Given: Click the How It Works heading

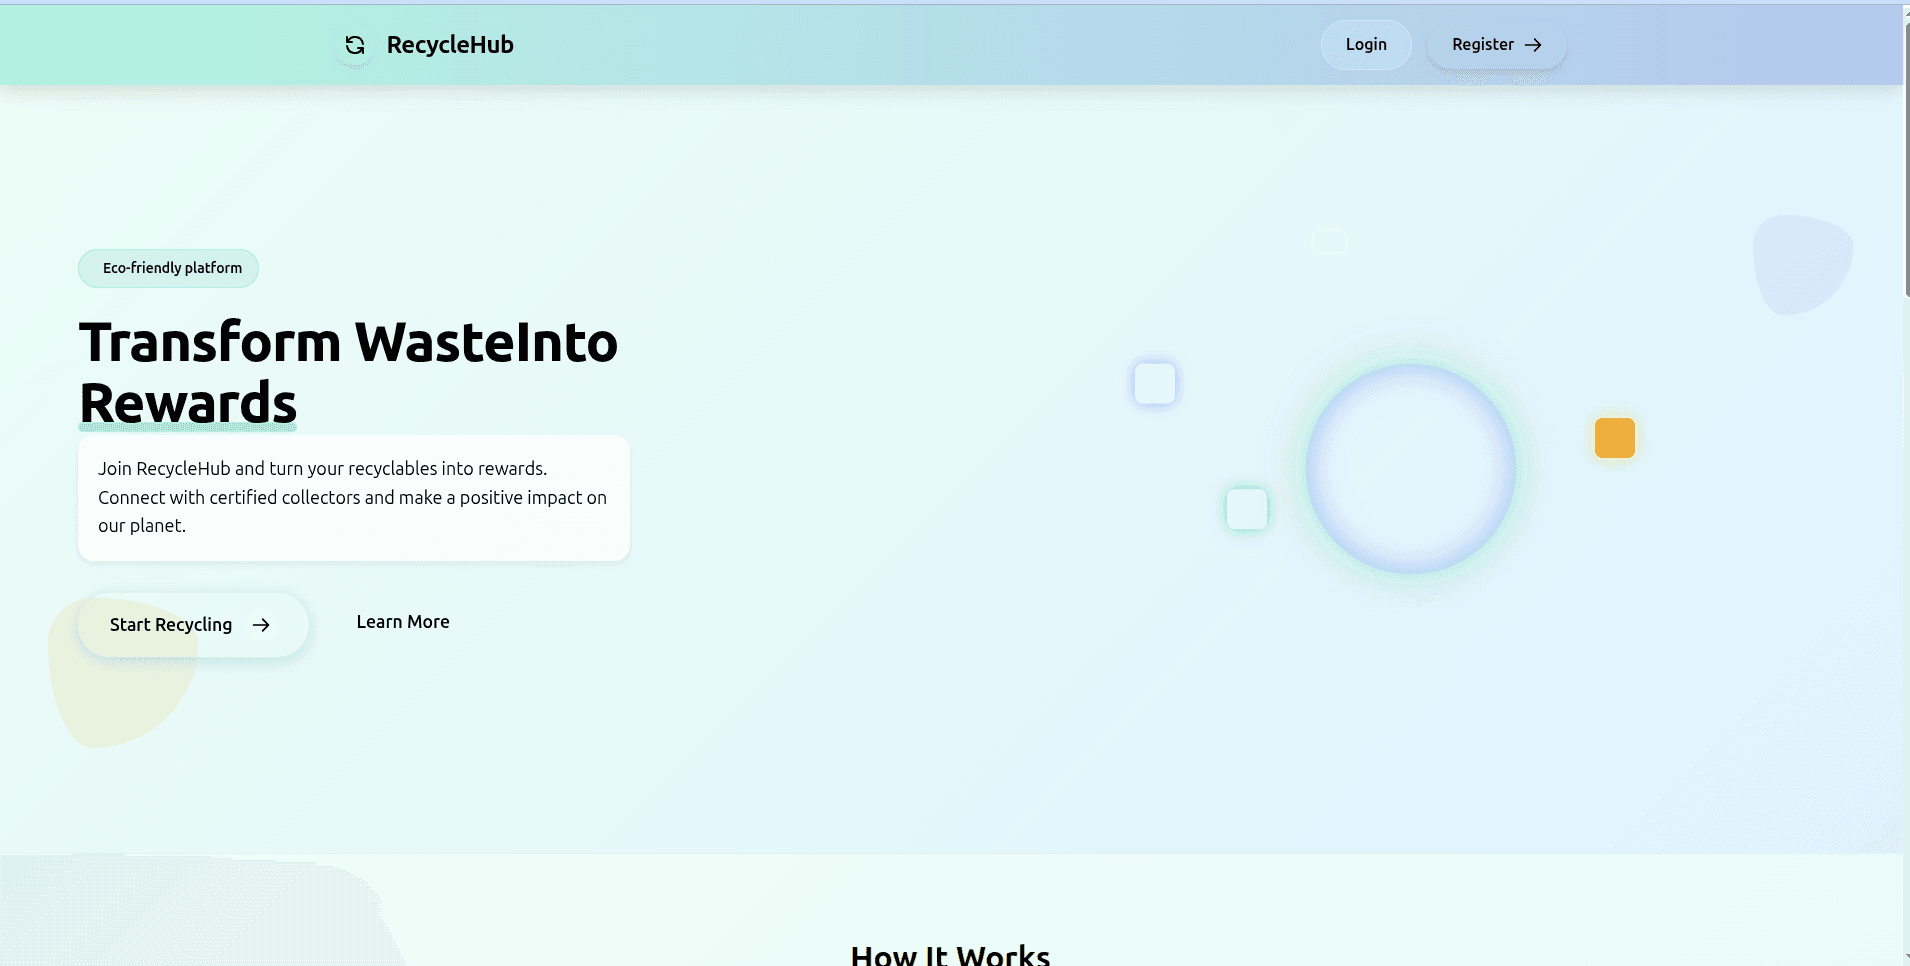Looking at the screenshot, I should click(x=950, y=955).
